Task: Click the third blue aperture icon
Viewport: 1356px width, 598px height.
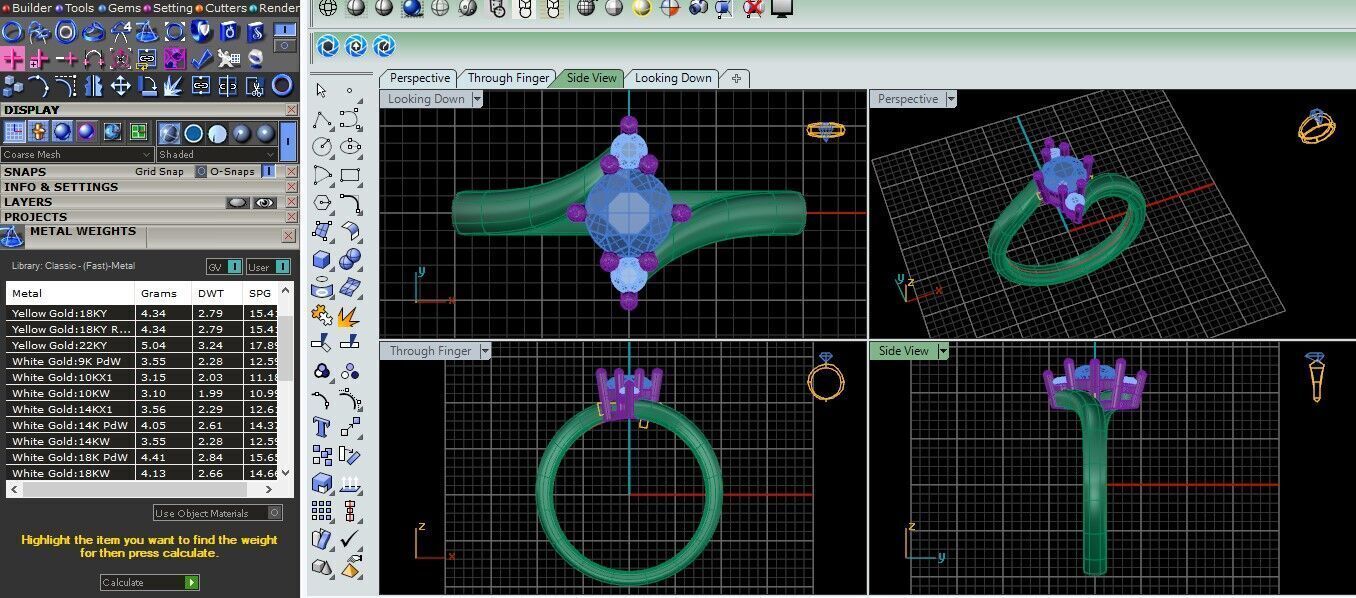Action: [384, 46]
